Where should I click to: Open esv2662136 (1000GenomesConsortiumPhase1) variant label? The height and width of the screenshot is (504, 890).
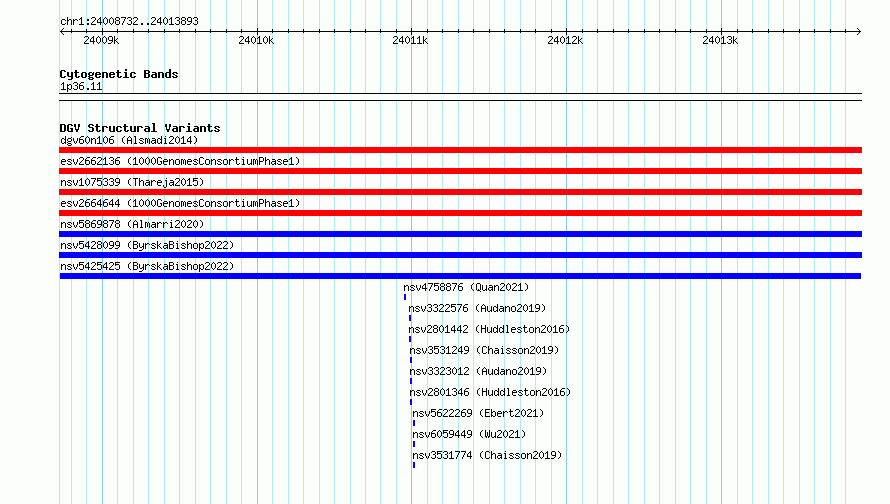(180, 161)
